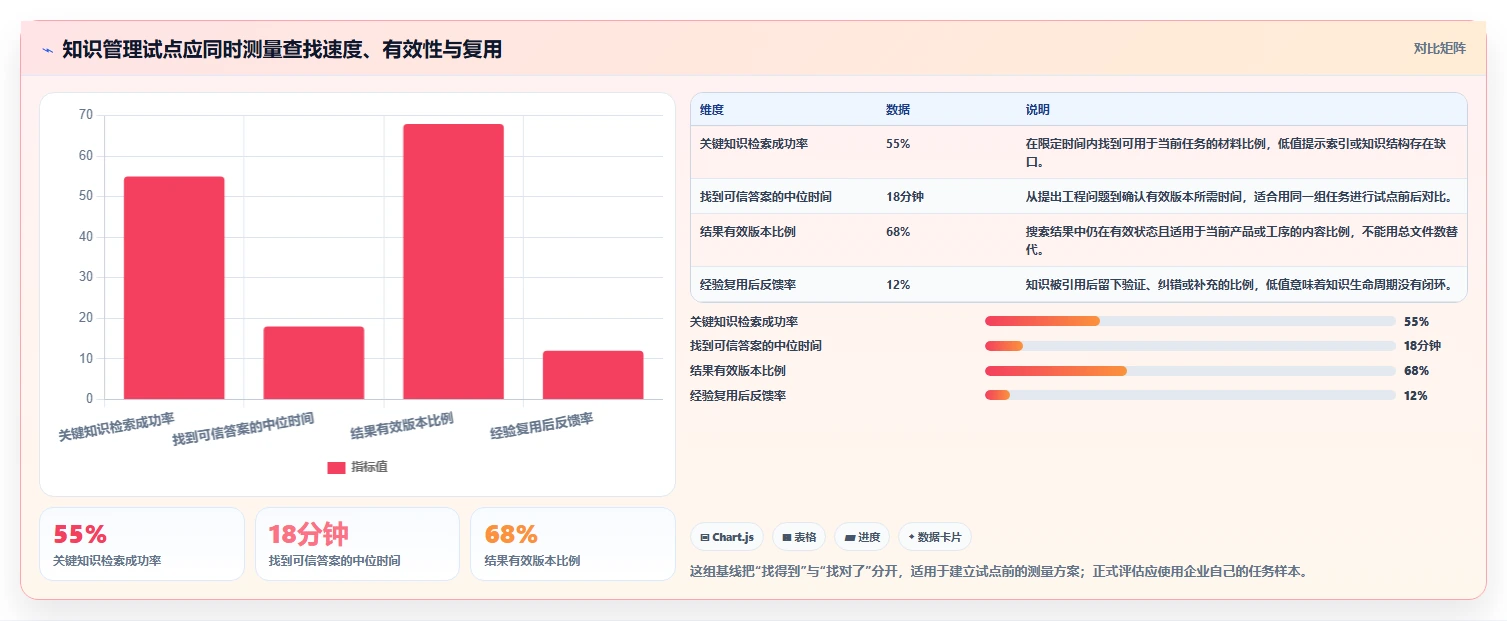Open the 55% 关键知识检索成功率 data card
The height and width of the screenshot is (621, 1507).
pos(142,544)
